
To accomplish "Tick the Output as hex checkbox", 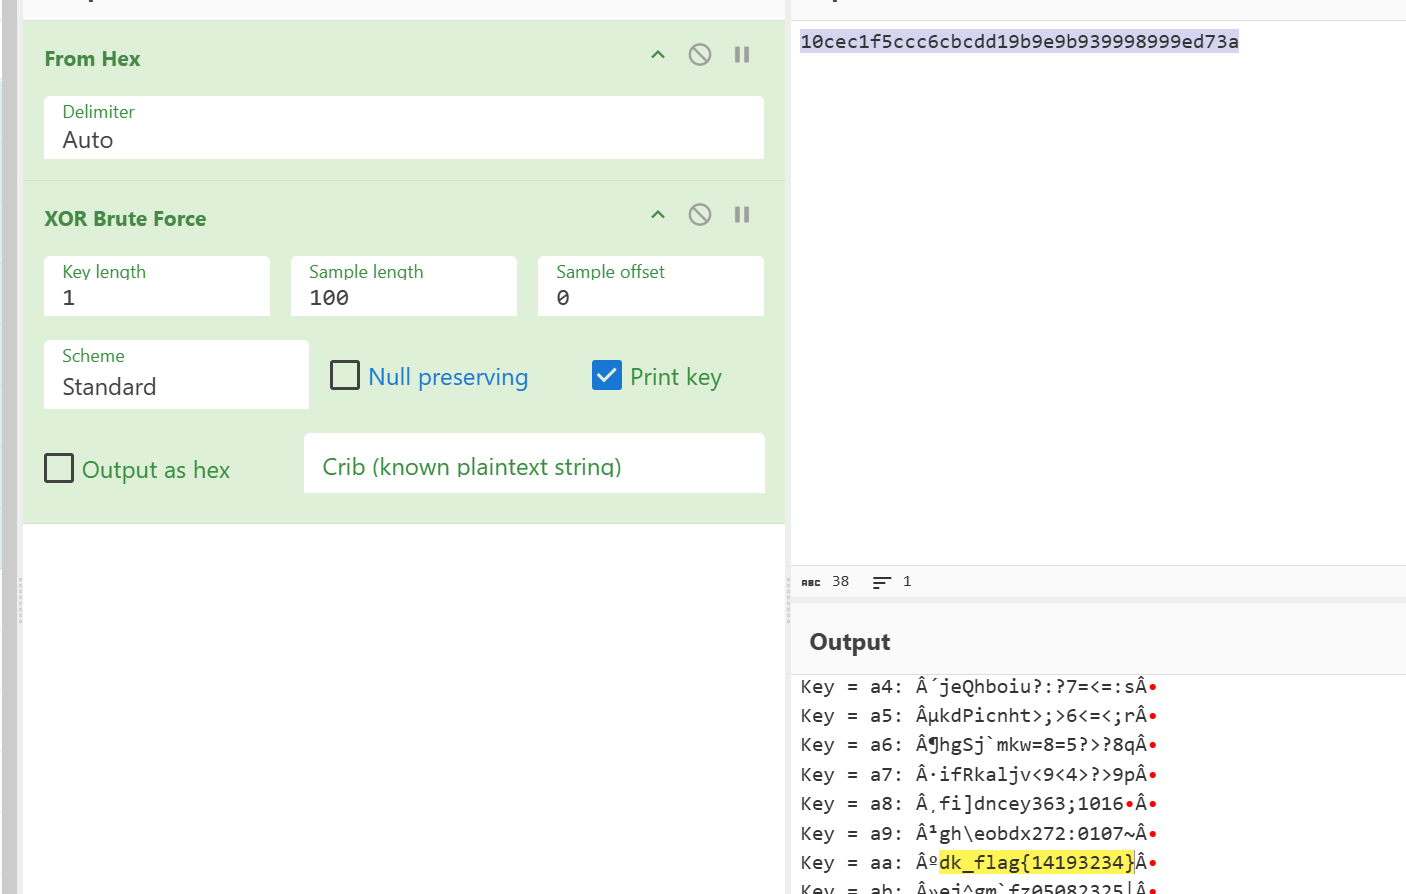I will coord(59,469).
